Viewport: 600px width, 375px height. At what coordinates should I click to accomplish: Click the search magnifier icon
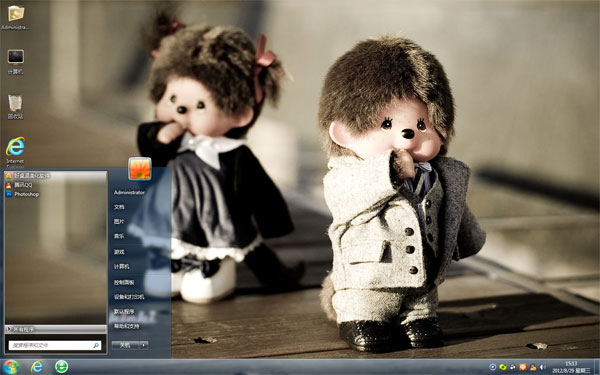click(x=96, y=346)
